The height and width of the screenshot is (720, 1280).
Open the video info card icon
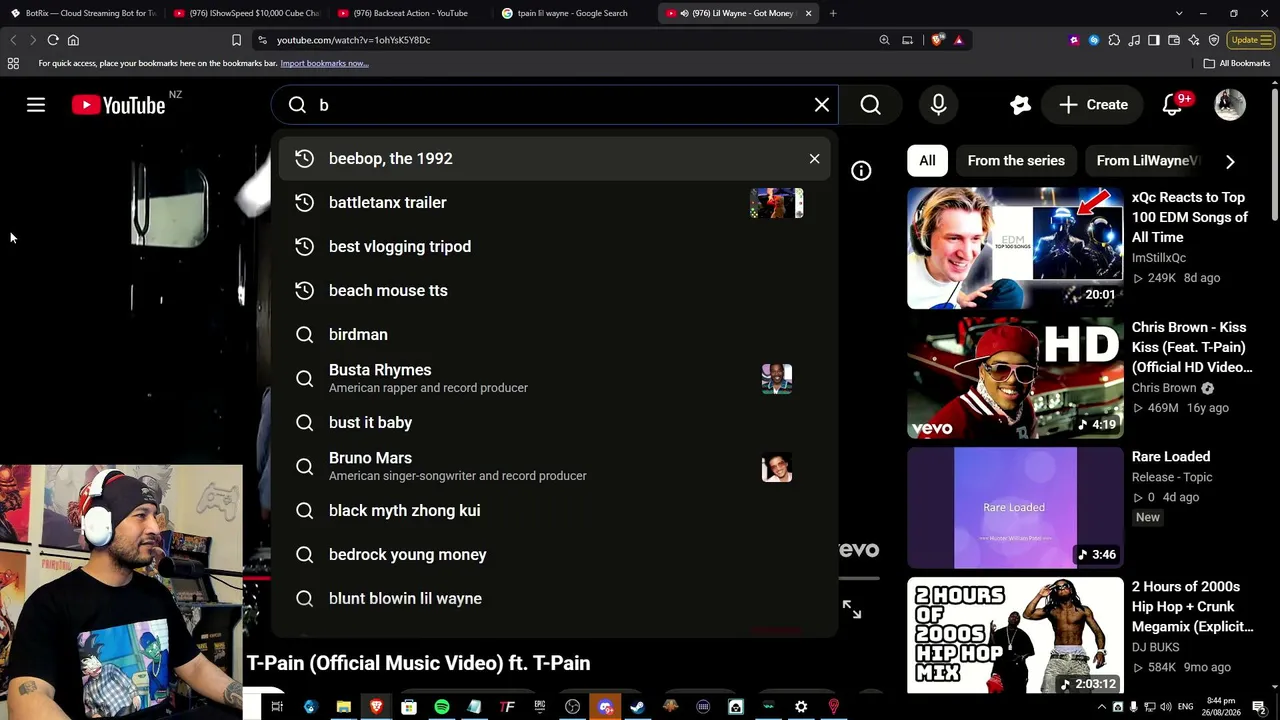tap(861, 171)
